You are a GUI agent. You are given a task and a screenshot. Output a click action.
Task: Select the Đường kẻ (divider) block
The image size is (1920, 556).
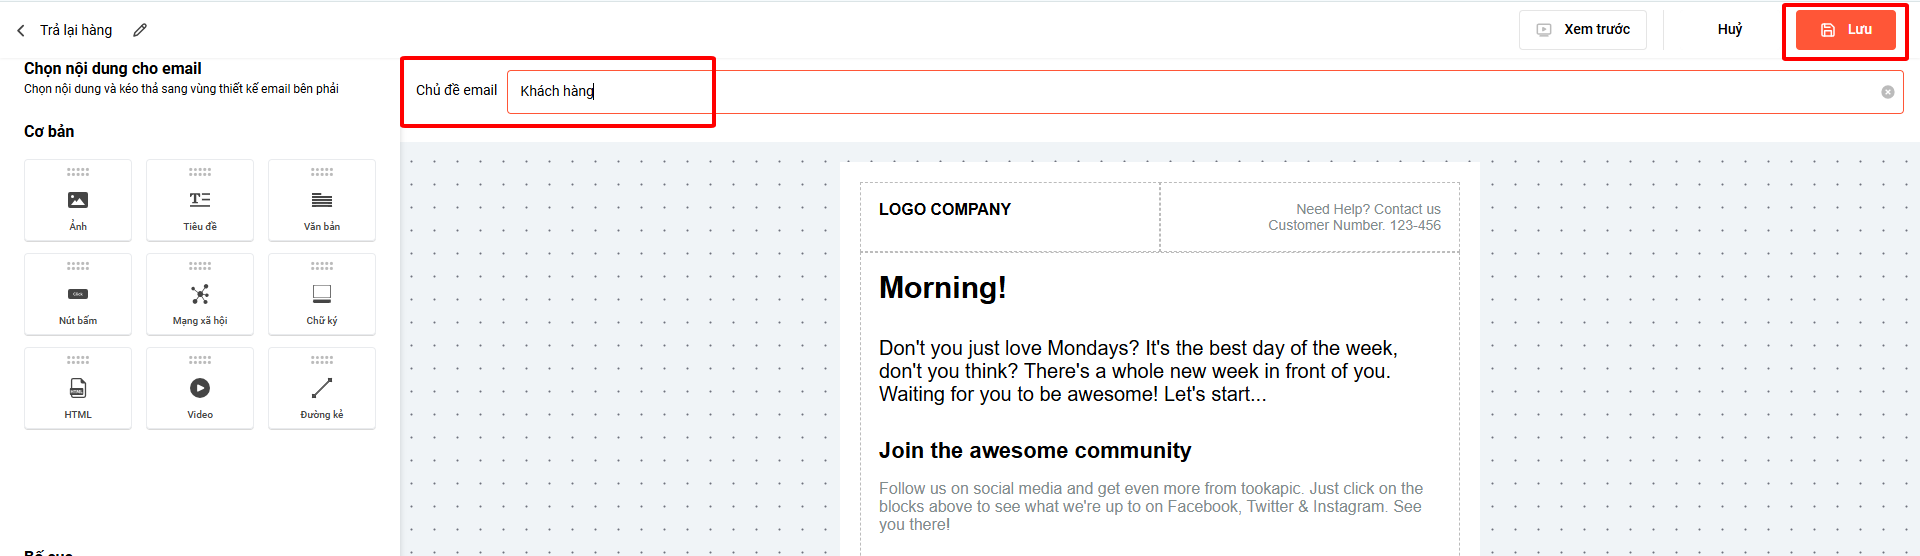(322, 389)
